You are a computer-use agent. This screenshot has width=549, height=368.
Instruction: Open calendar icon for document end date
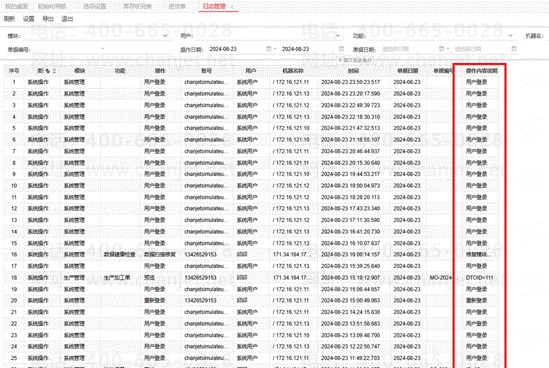pyautogui.click(x=514, y=49)
